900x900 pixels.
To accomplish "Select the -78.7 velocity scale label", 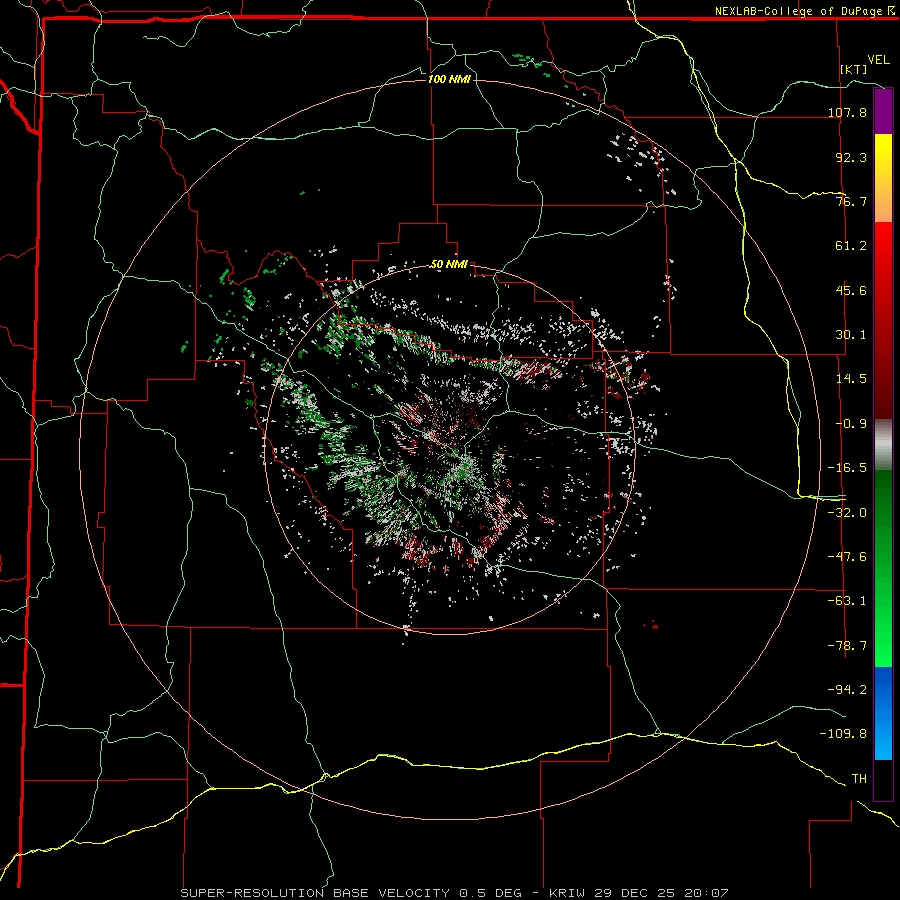I will [847, 646].
